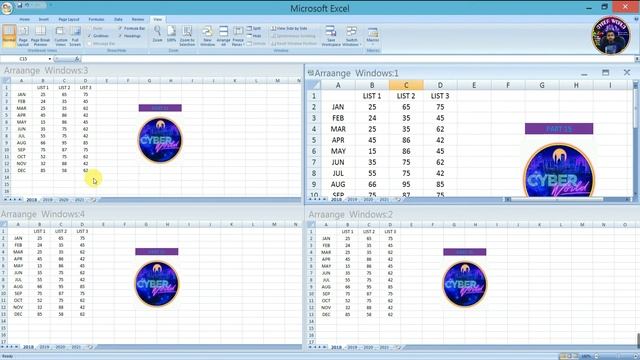Click the Cyber World logo in Windows:4
640x360 pixels.
[x=157, y=284]
